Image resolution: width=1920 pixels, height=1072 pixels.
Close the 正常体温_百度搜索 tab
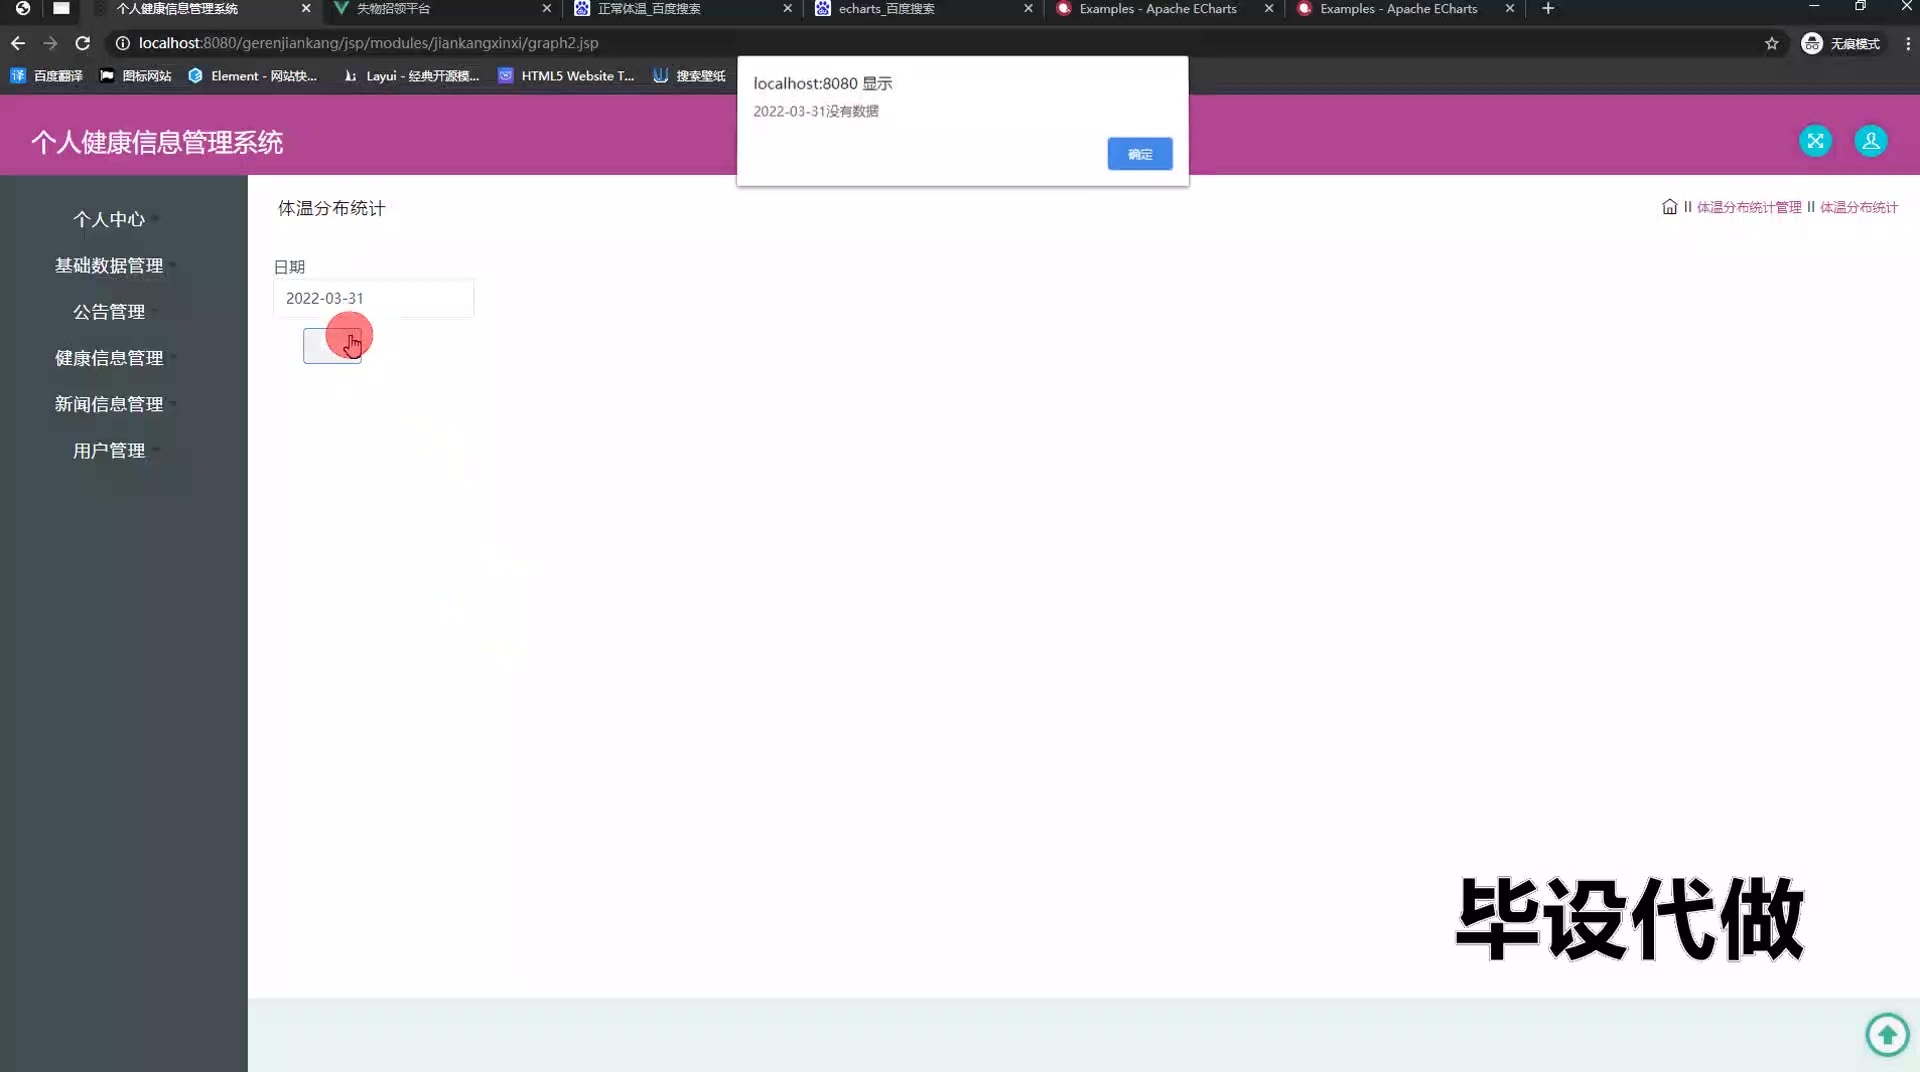[787, 8]
